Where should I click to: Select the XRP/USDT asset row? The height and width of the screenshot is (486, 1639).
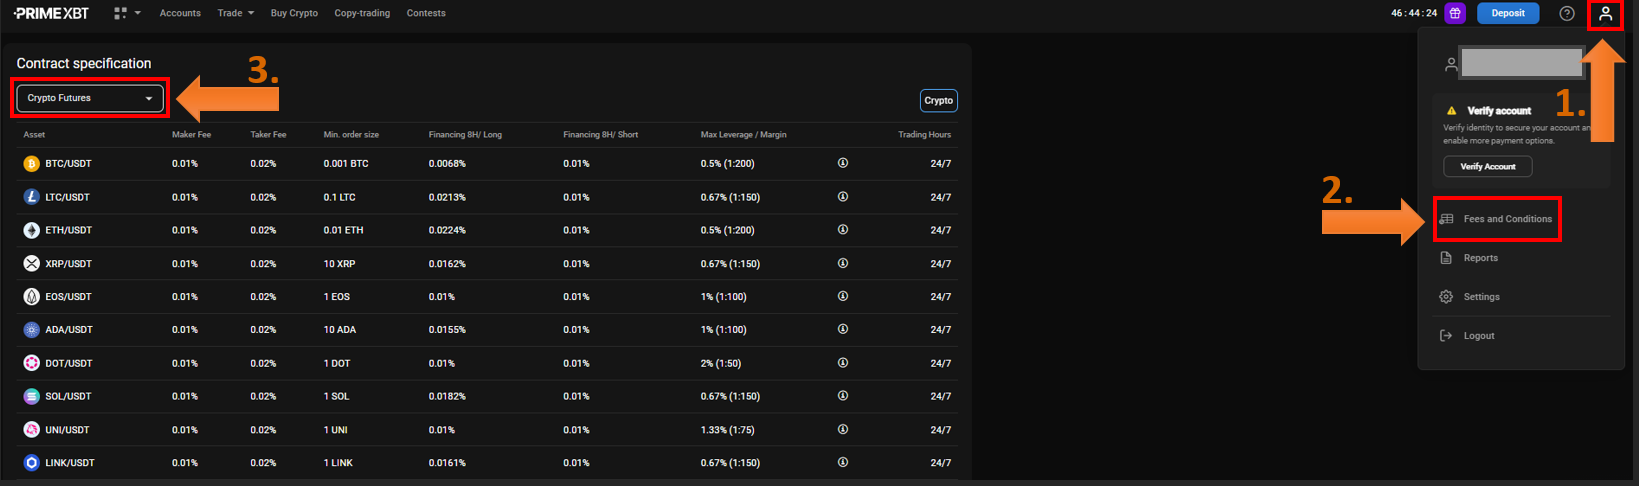[x=68, y=264]
